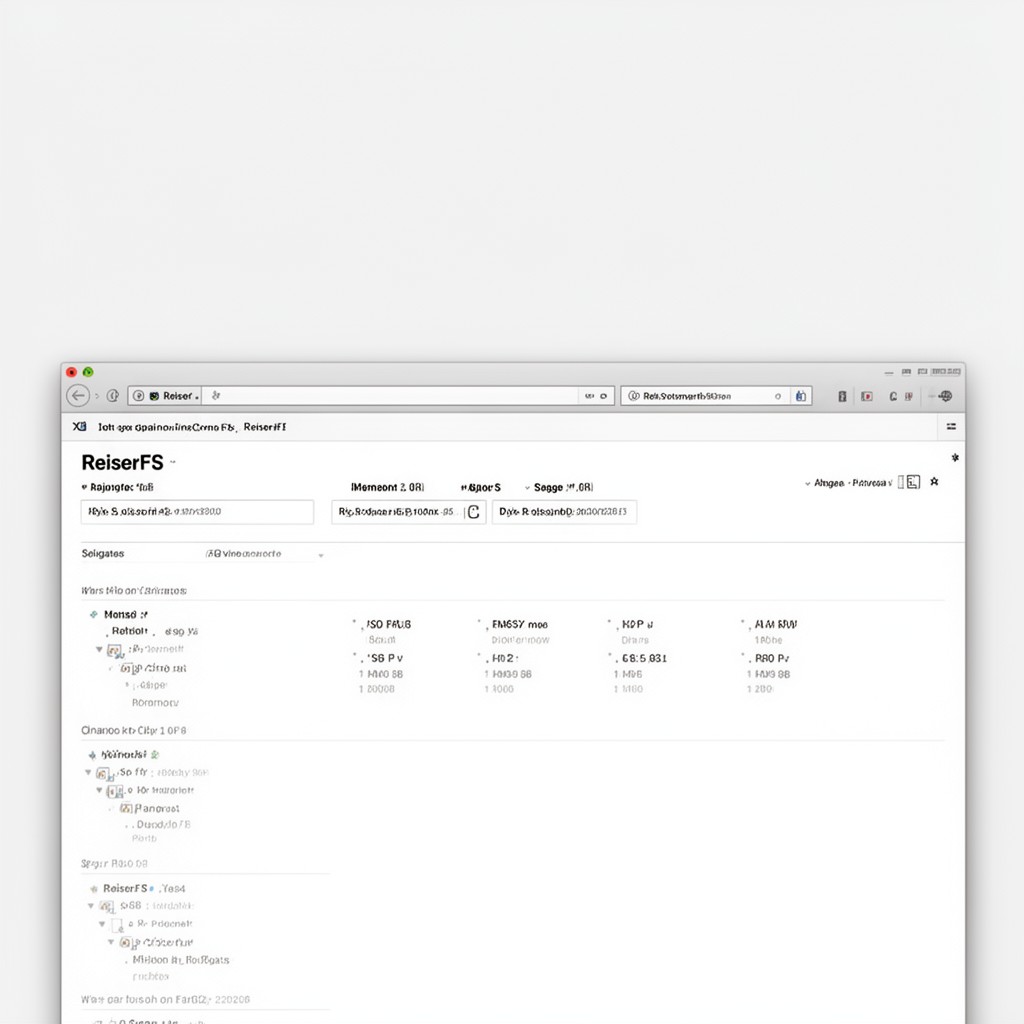Select the ReiserFS tree heading near .Ye84
1024x1024 pixels.
(x=125, y=888)
